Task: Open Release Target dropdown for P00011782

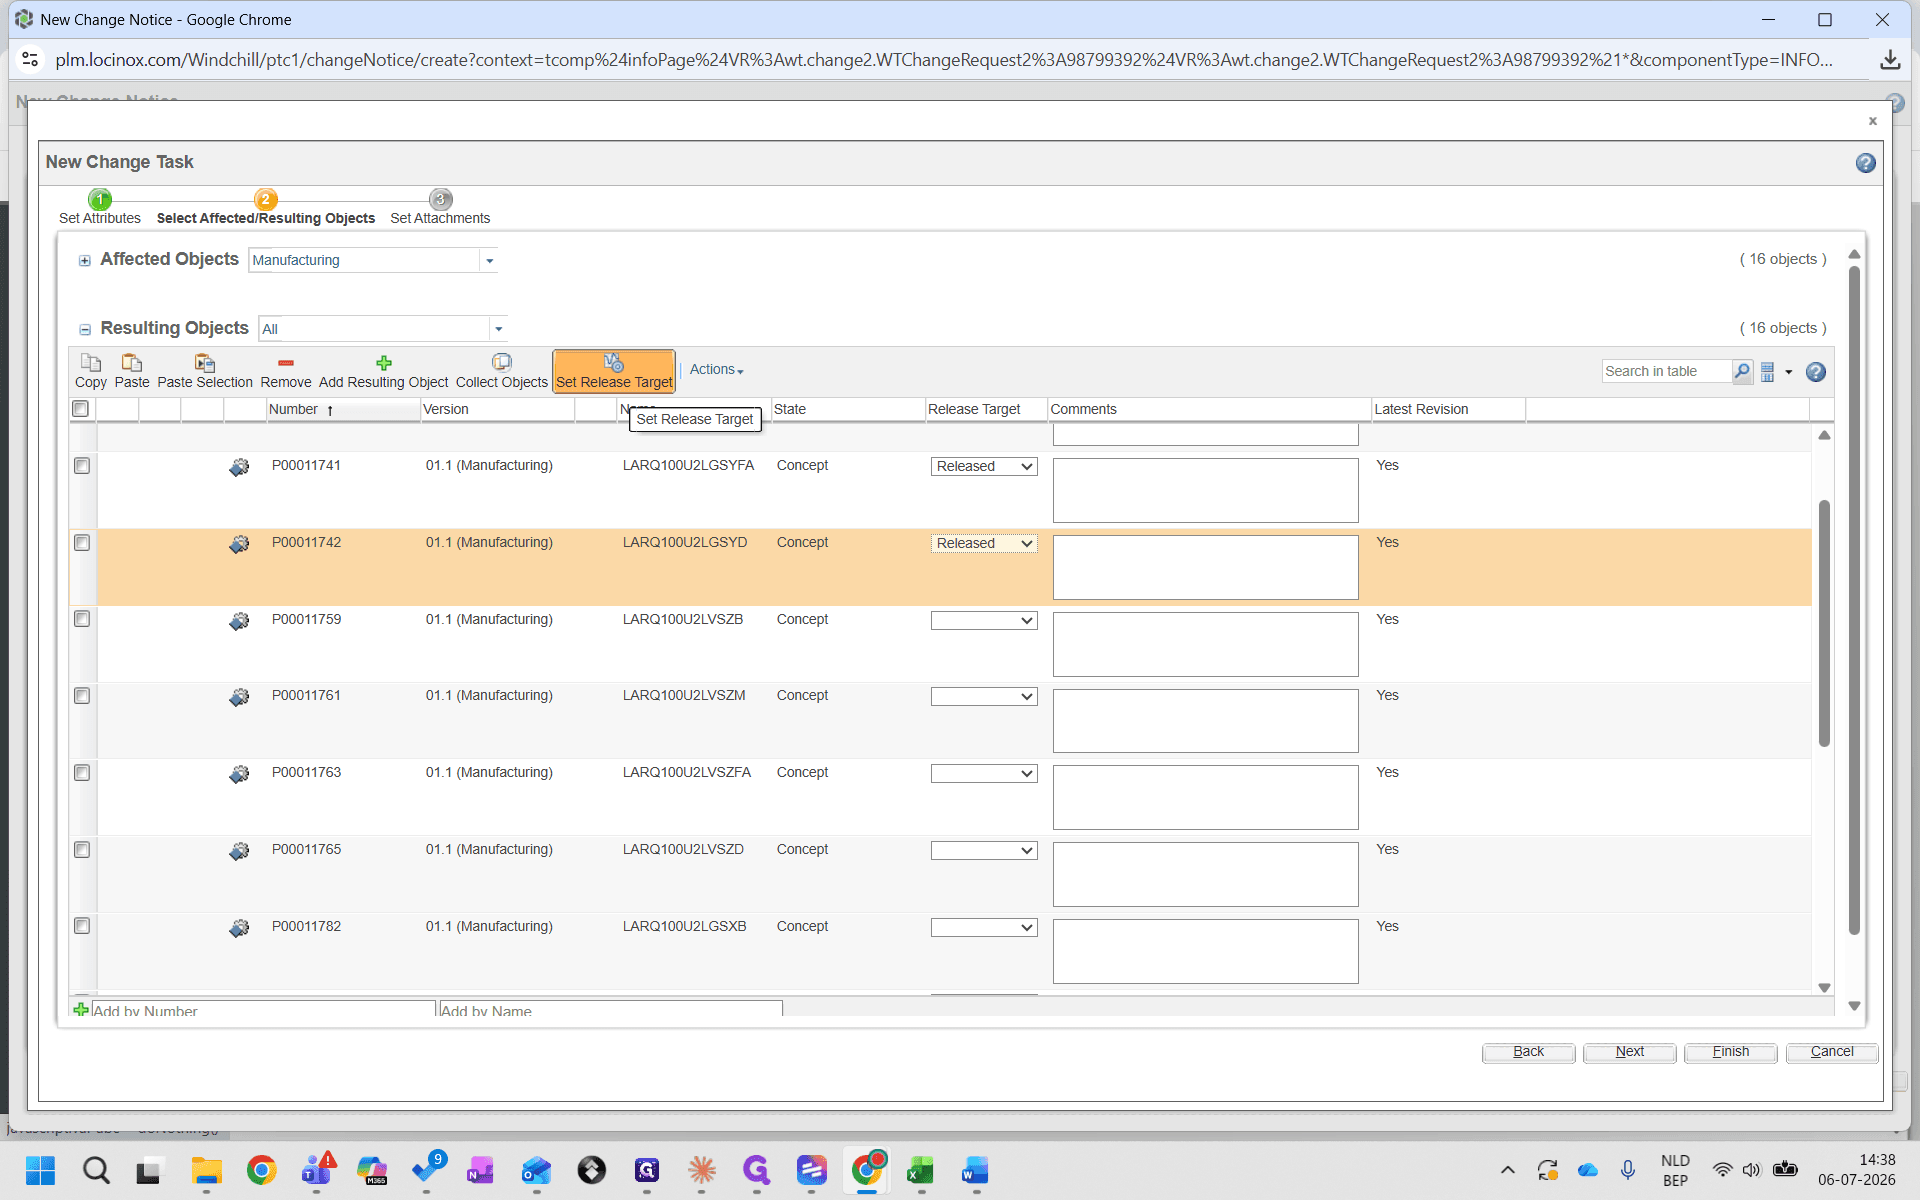Action: tap(984, 928)
